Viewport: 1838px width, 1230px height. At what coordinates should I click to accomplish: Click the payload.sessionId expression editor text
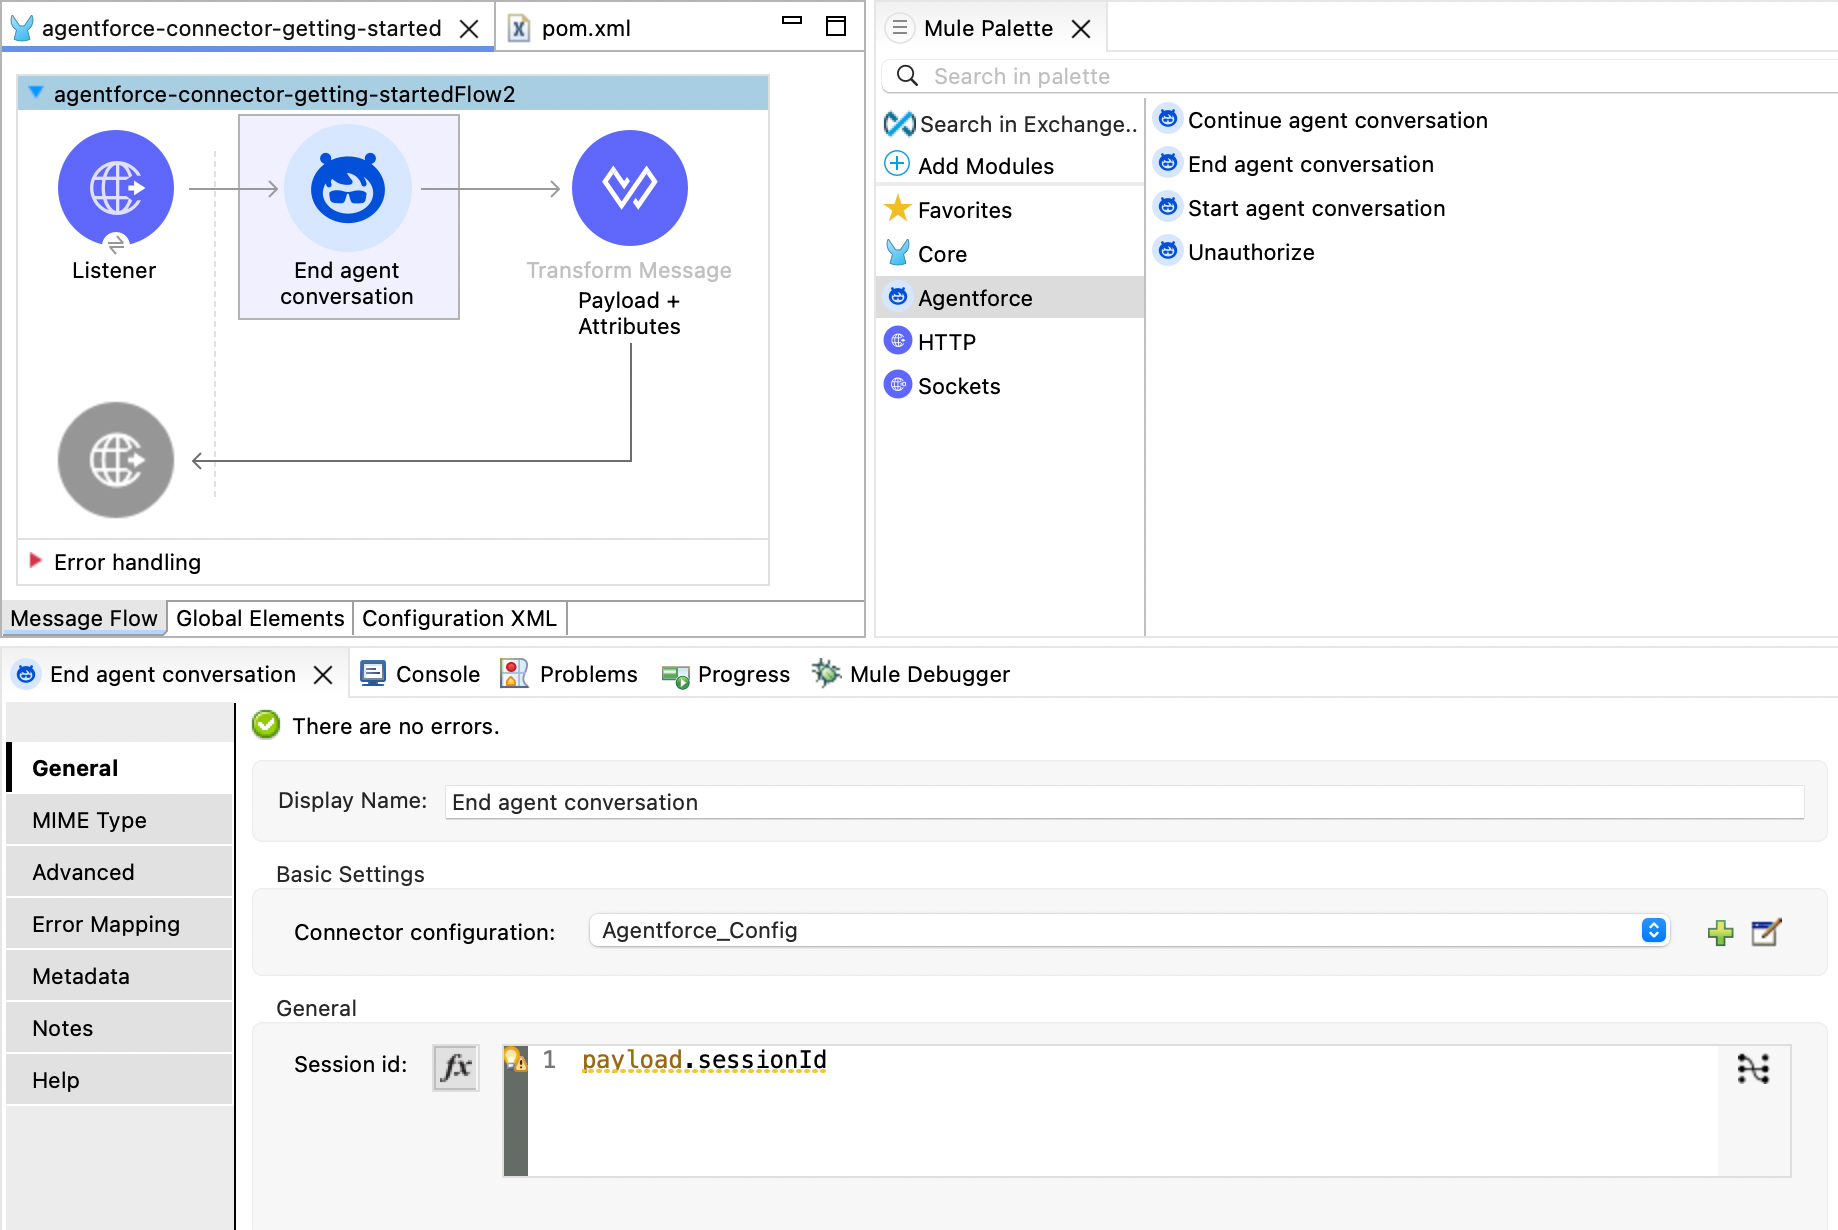(x=704, y=1060)
